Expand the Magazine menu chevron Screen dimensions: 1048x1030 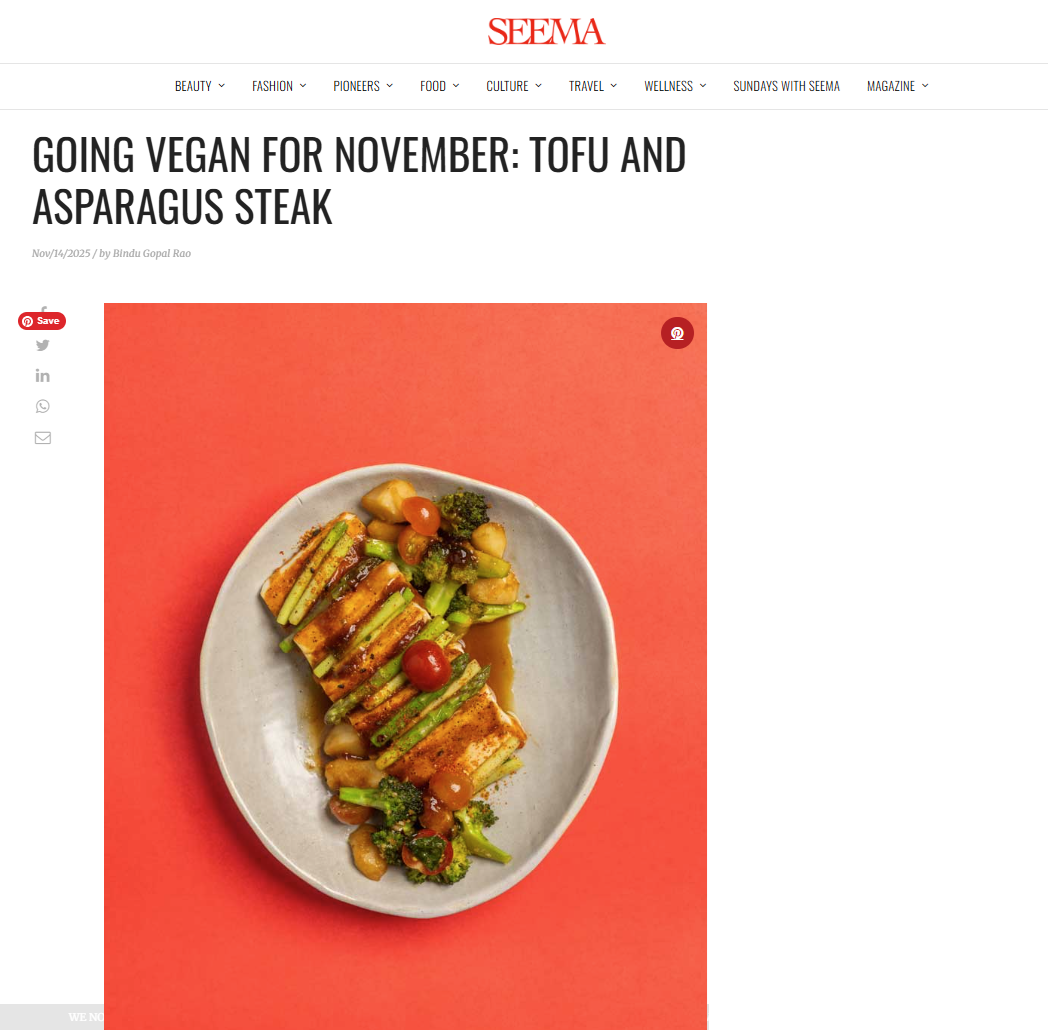(925, 86)
